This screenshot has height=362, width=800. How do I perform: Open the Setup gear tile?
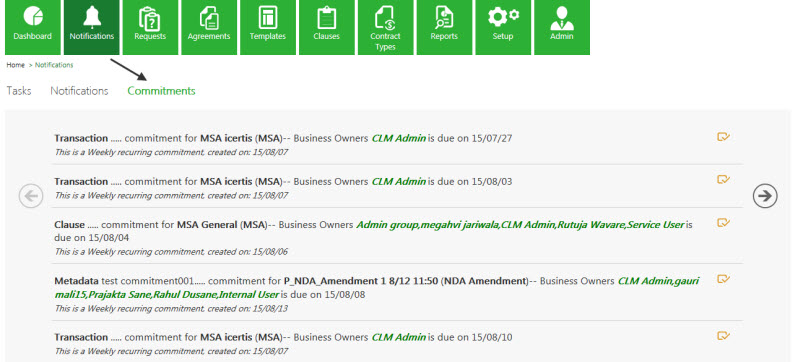coord(503,27)
